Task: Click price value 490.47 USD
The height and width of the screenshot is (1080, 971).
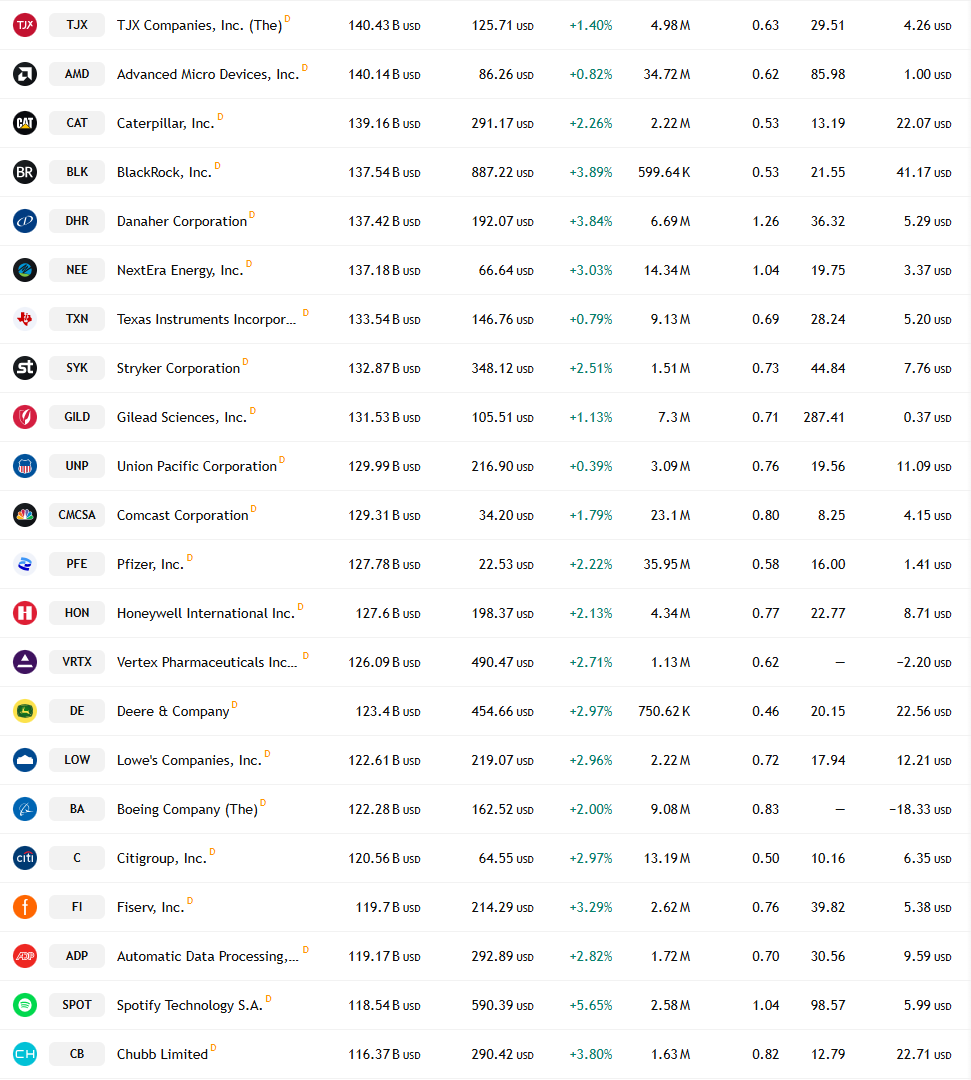Action: (503, 662)
